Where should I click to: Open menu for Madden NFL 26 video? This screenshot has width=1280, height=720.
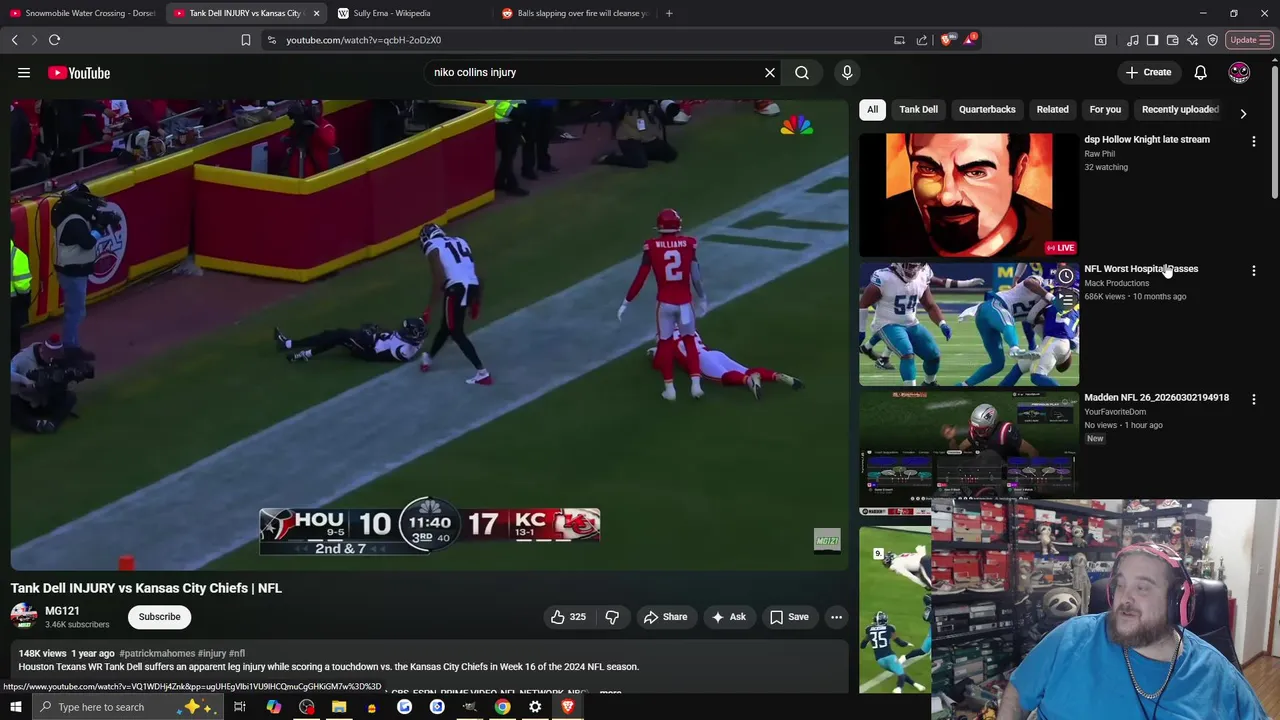(1253, 399)
